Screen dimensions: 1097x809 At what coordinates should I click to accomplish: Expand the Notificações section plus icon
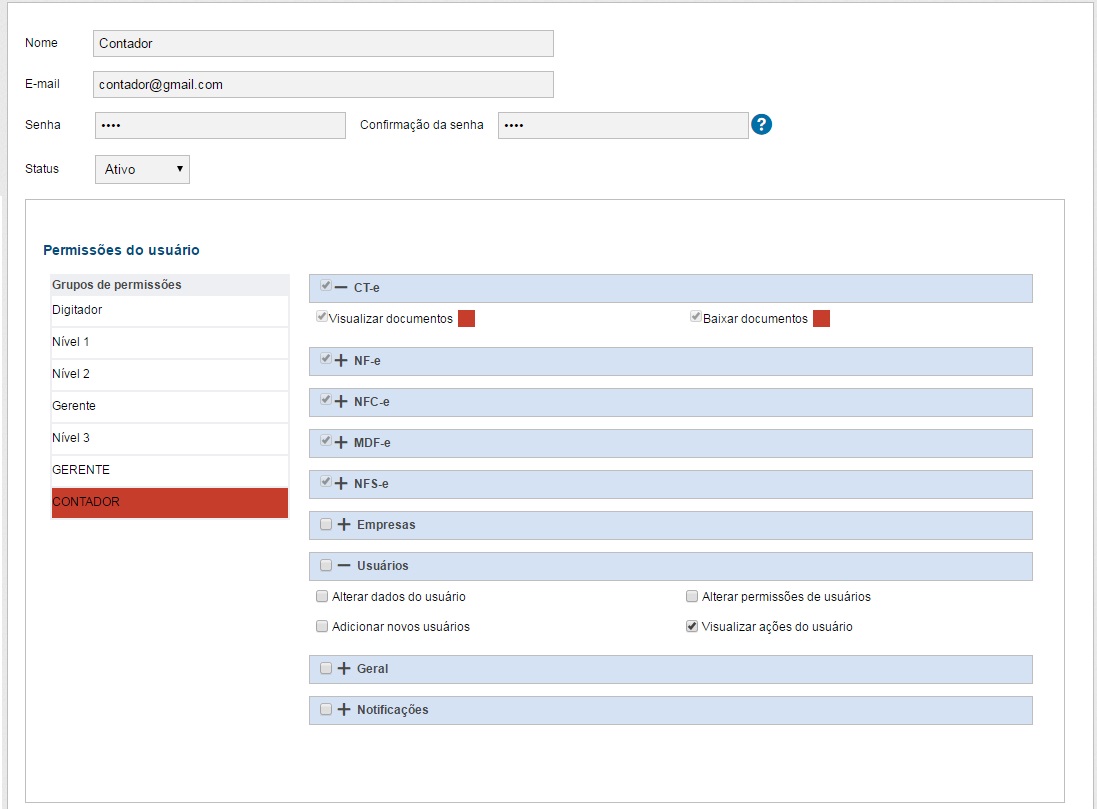click(x=344, y=710)
